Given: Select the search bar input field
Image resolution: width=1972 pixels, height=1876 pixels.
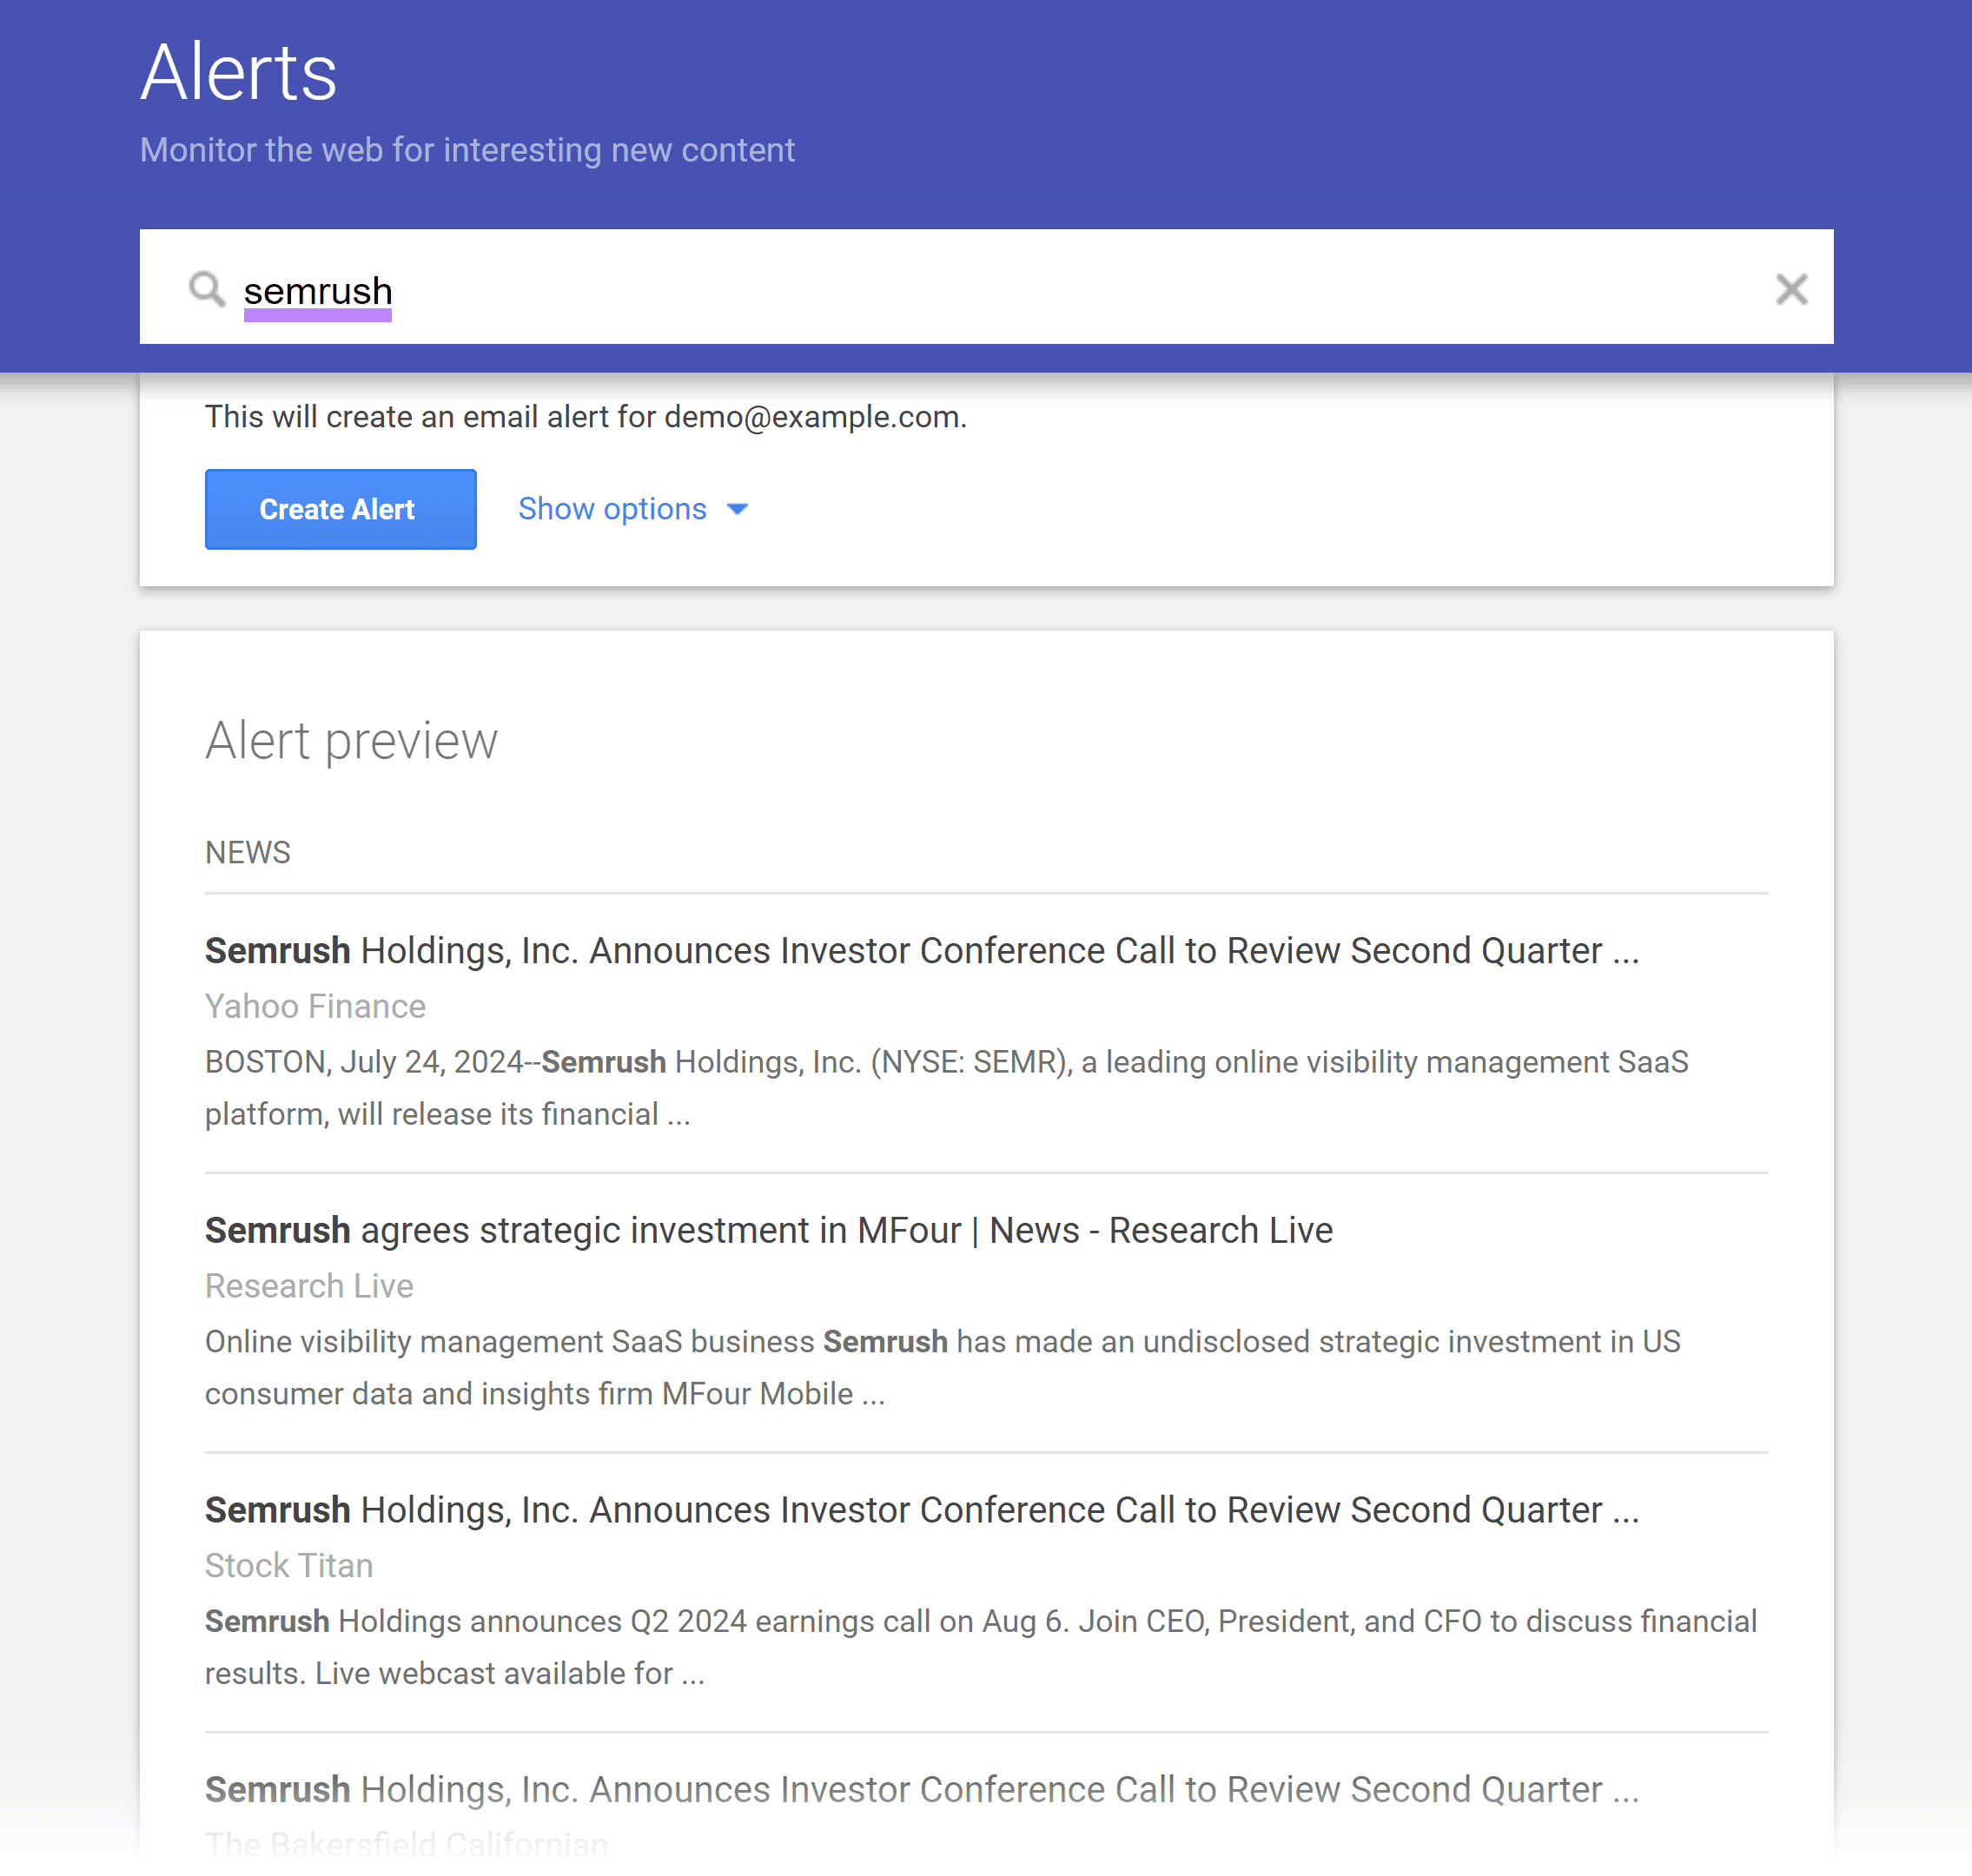Looking at the screenshot, I should point(986,287).
